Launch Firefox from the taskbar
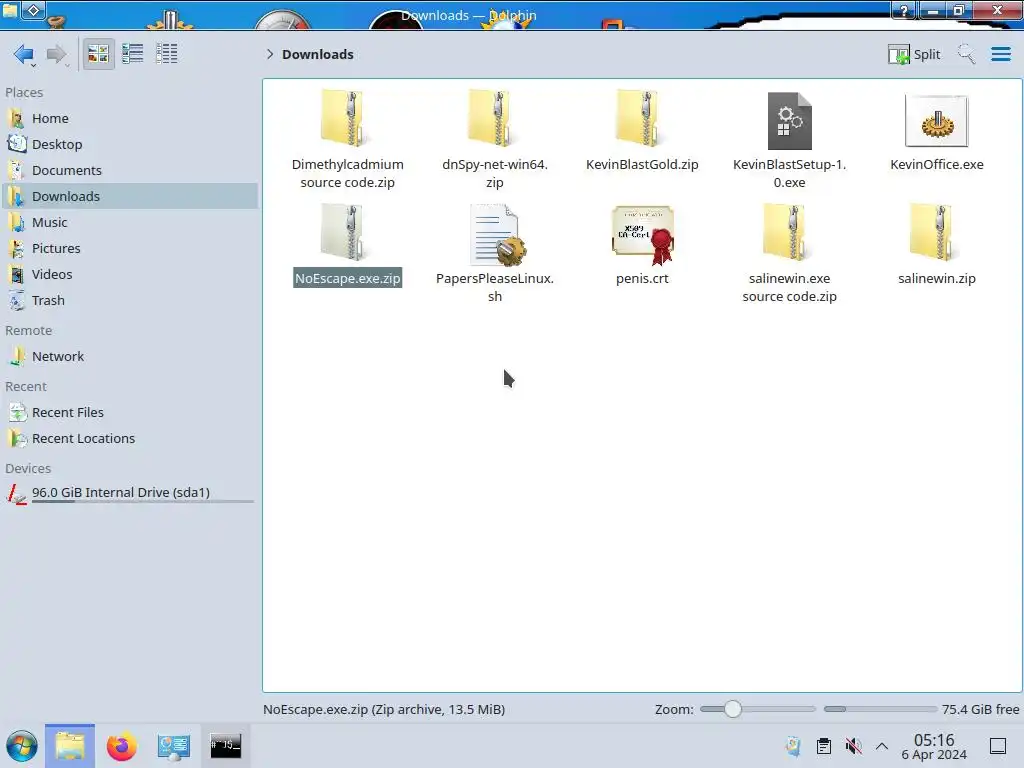 tap(121, 746)
